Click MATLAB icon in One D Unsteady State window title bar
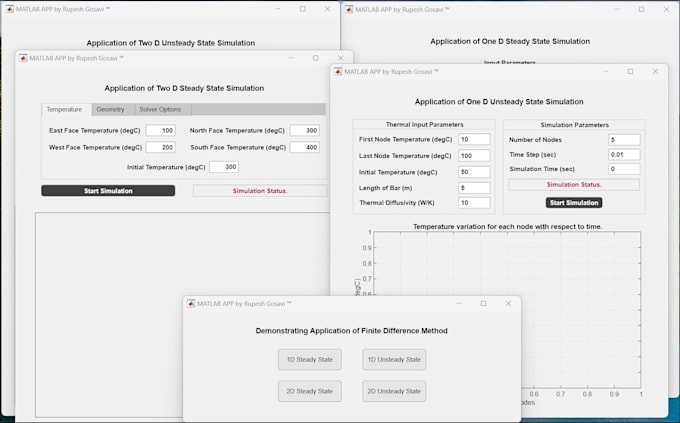The image size is (680, 423). tap(338, 72)
